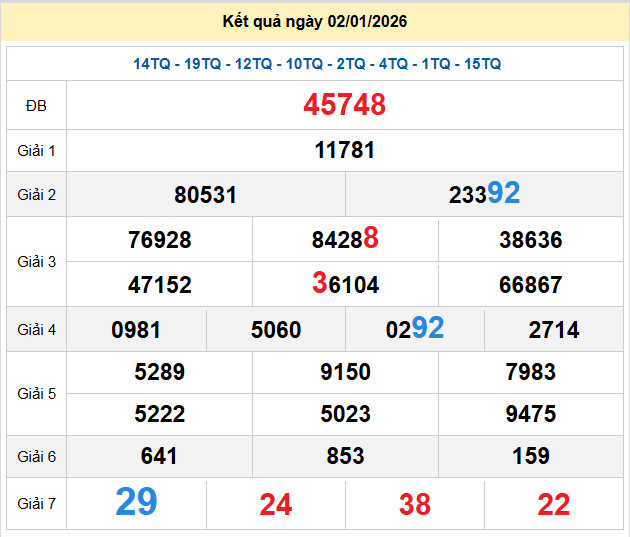Click the Giải 3 number 66867
This screenshot has height=537, width=630.
click(530, 285)
